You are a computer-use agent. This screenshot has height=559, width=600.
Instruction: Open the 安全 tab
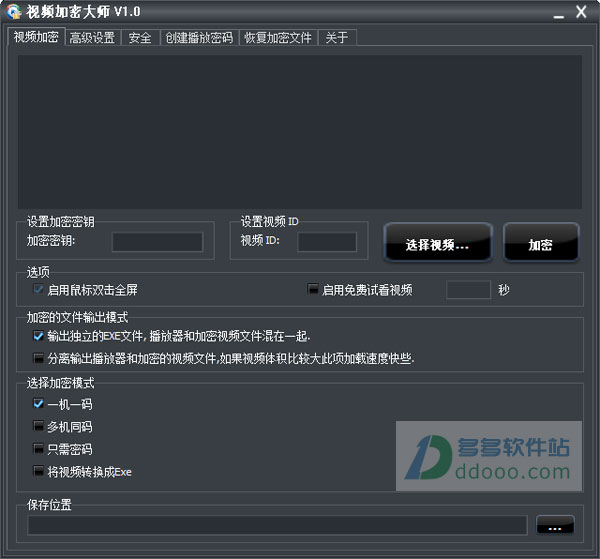click(140, 37)
